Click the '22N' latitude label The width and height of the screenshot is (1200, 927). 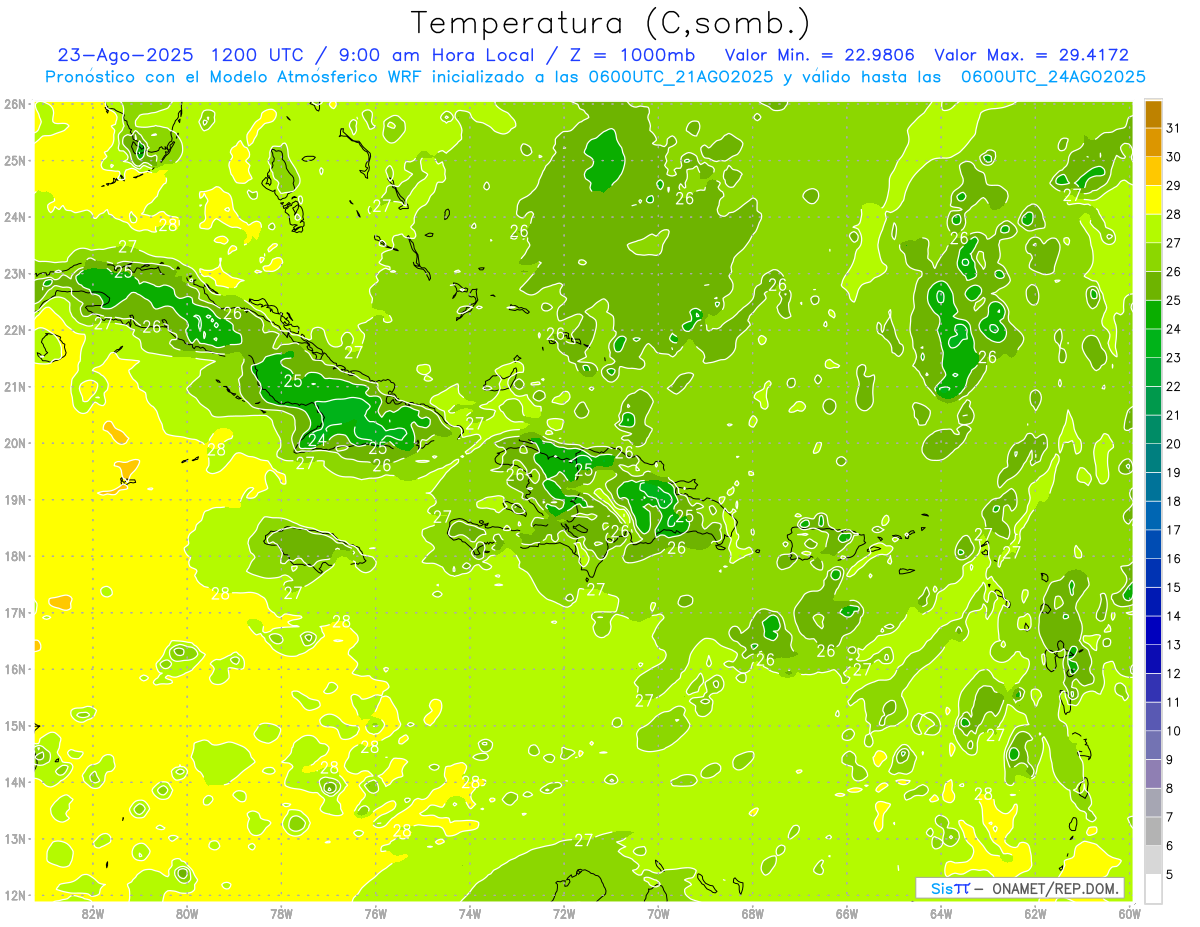click(14, 330)
